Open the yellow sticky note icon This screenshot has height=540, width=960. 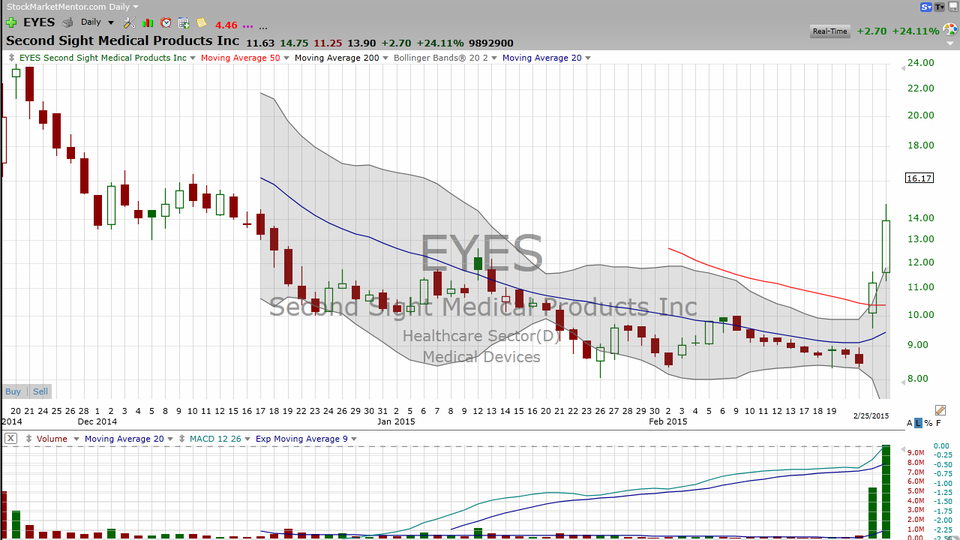point(201,23)
